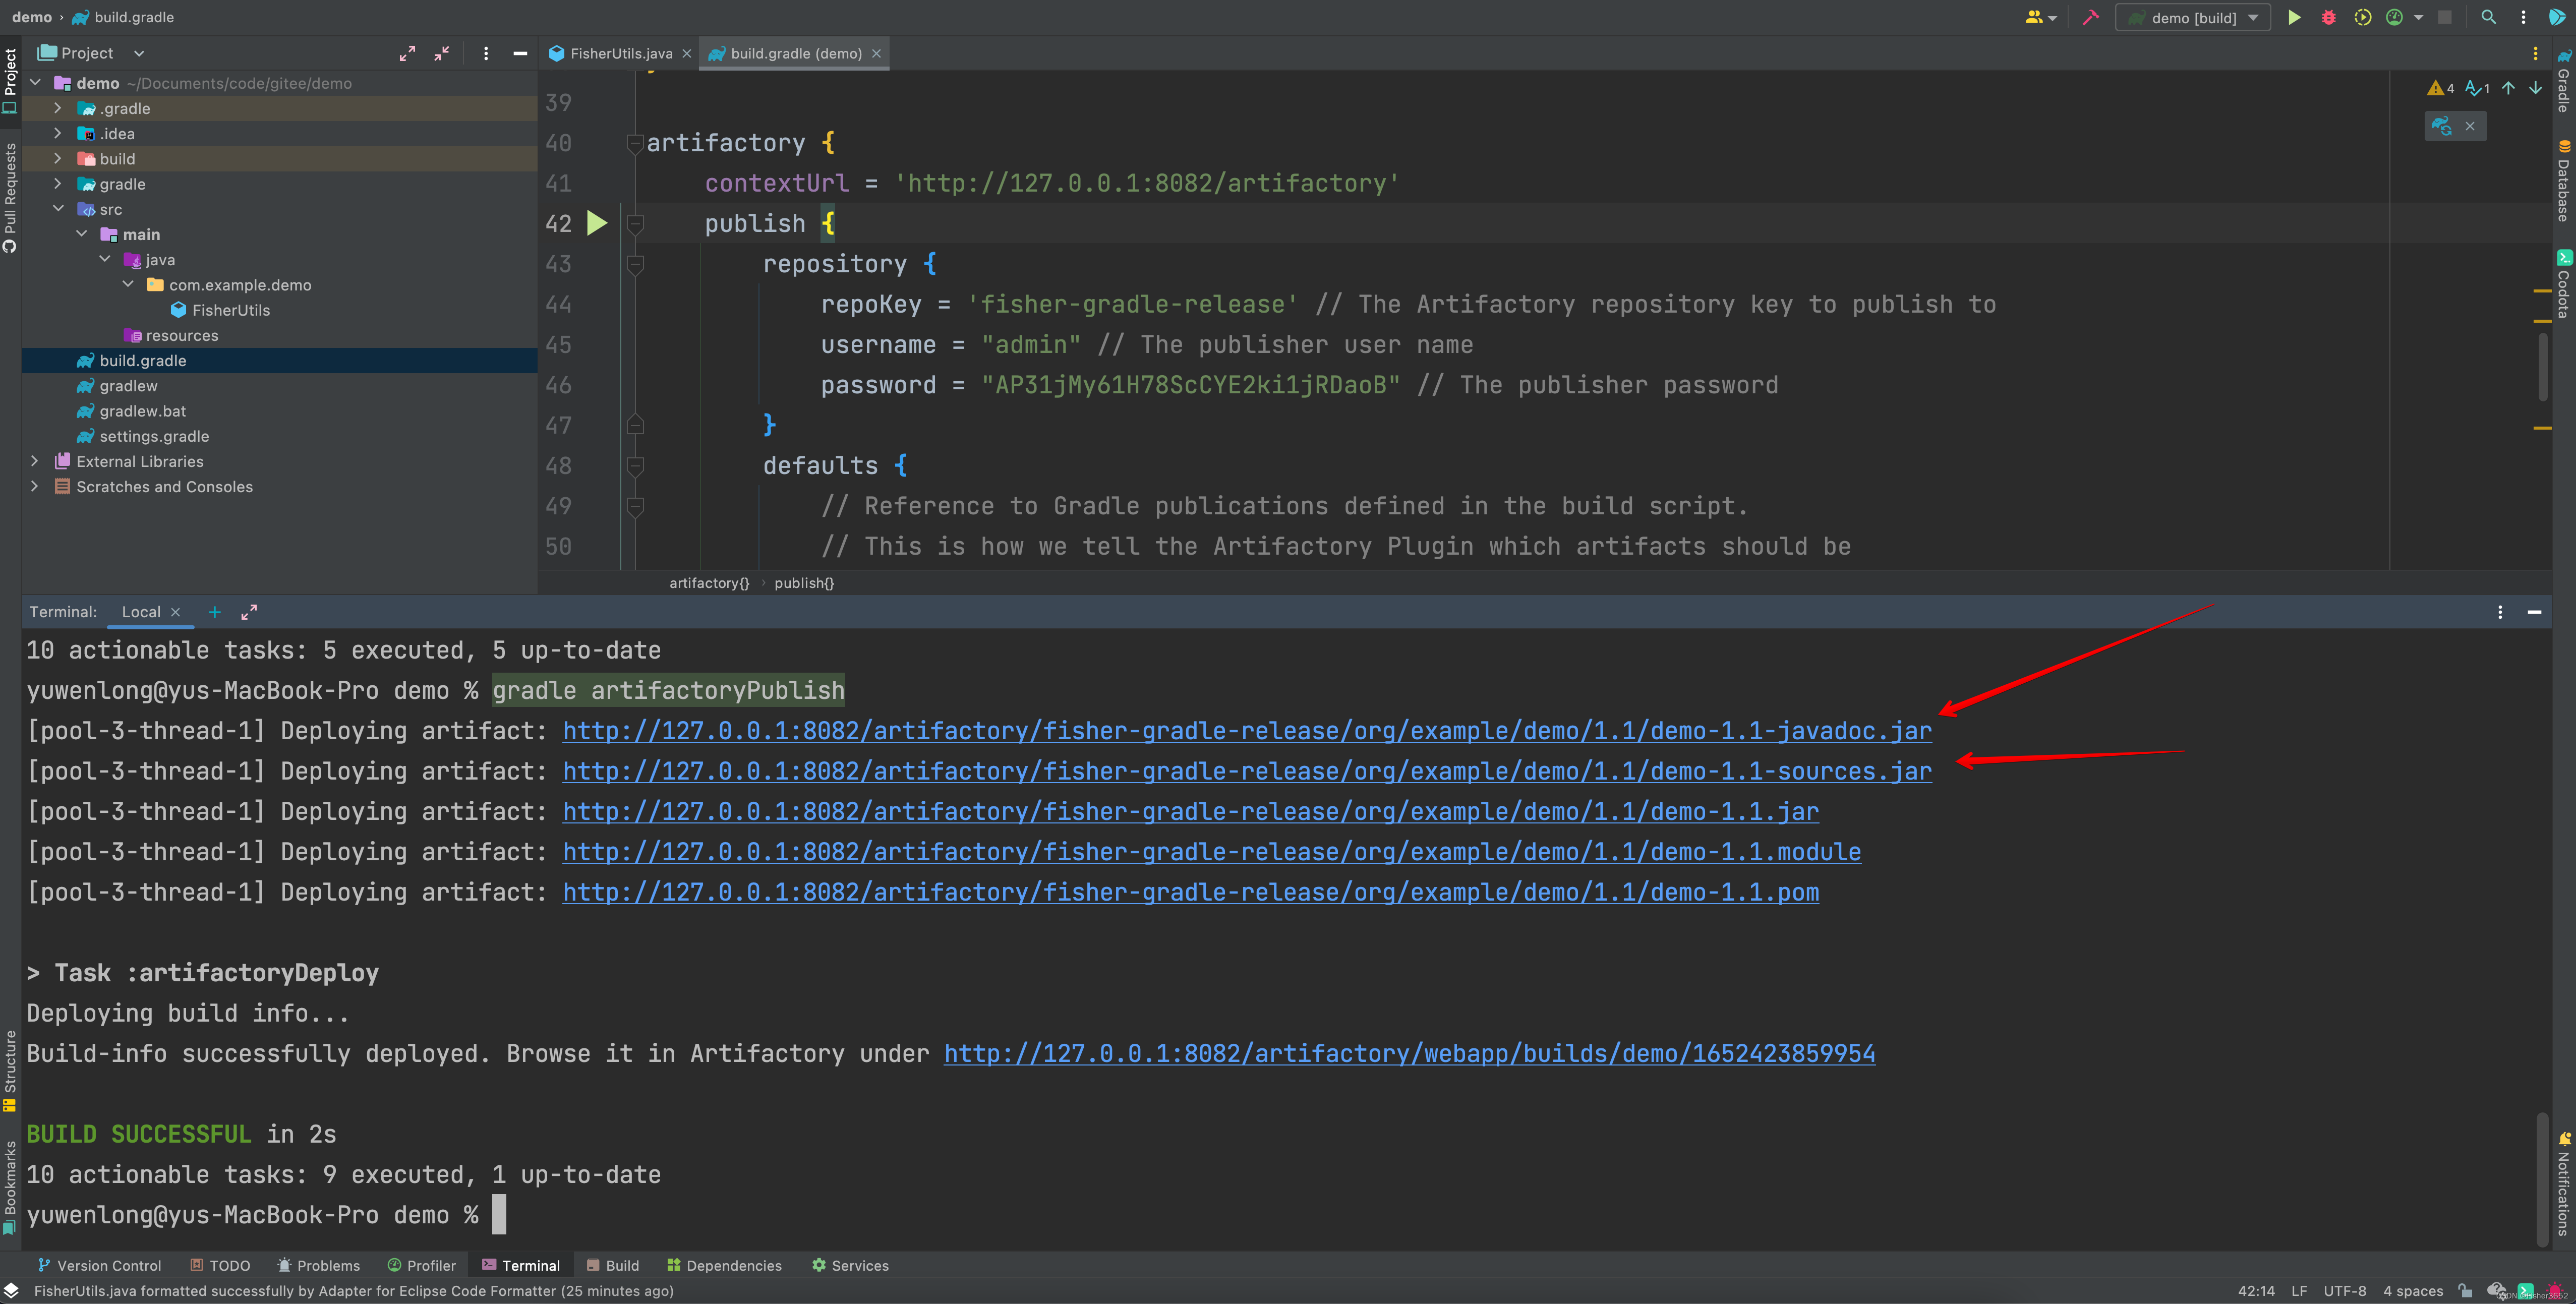Click the terminal vertical scrollbar
Screen dimensions: 2576x1304
[2542, 1180]
